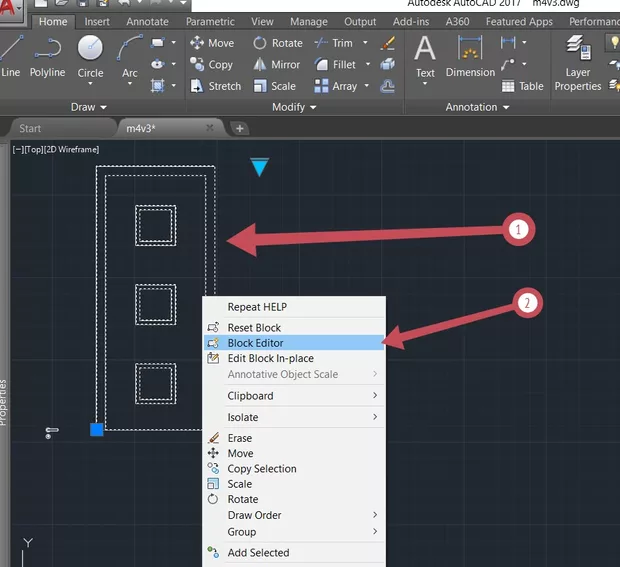The height and width of the screenshot is (567, 620).
Task: Switch to the Parametric ribbon tab
Action: tap(210, 21)
